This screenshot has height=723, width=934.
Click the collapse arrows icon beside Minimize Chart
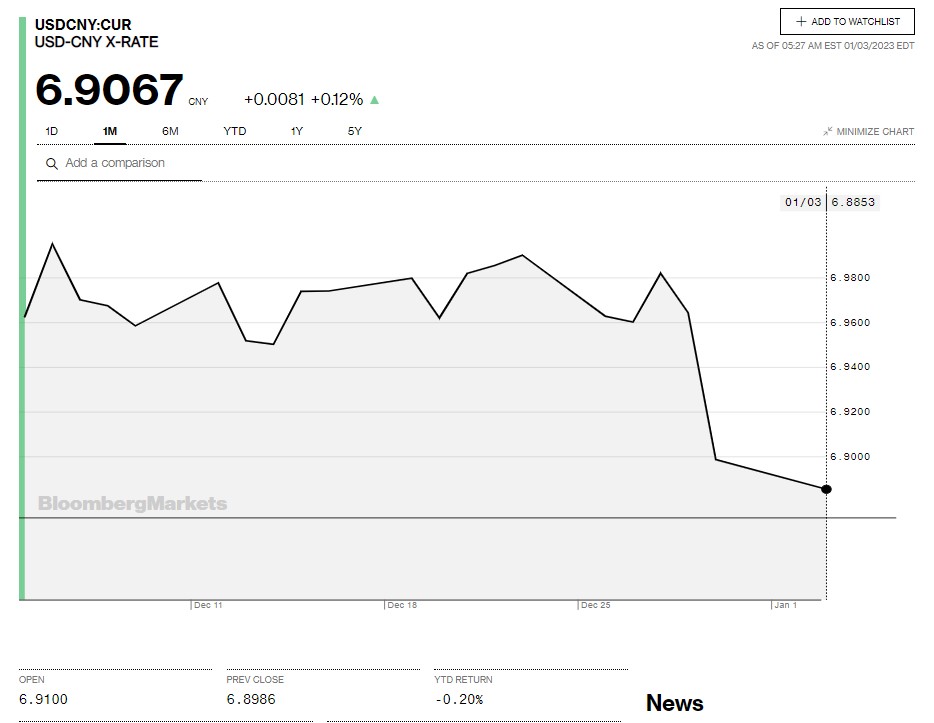coord(827,131)
